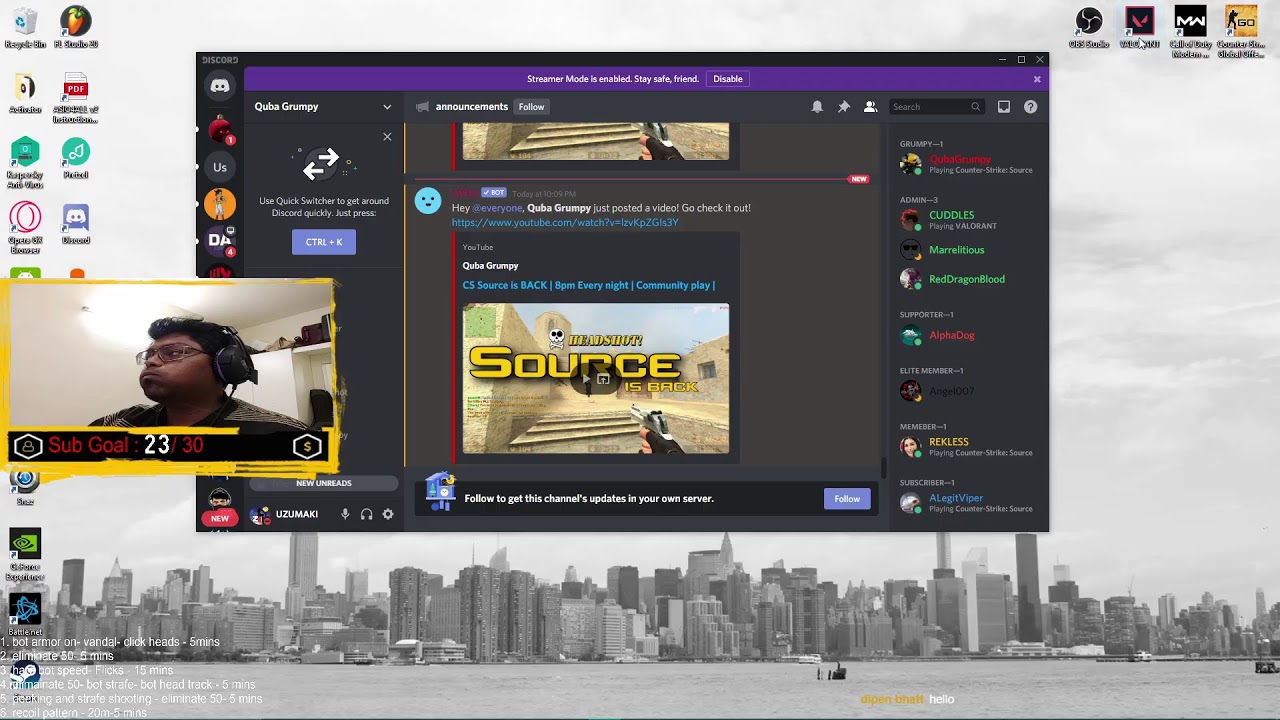Dismiss the Streamer Mode banner
This screenshot has height=720, width=1280.
point(1037,79)
